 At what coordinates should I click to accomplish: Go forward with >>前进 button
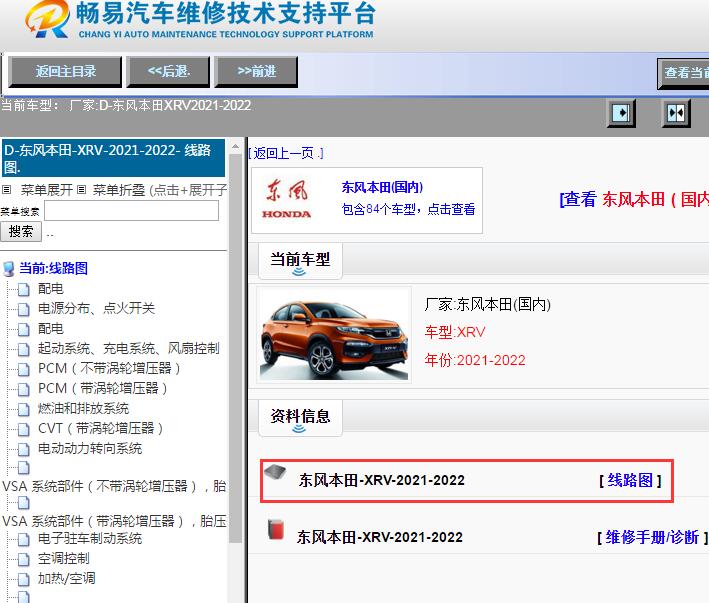click(256, 71)
